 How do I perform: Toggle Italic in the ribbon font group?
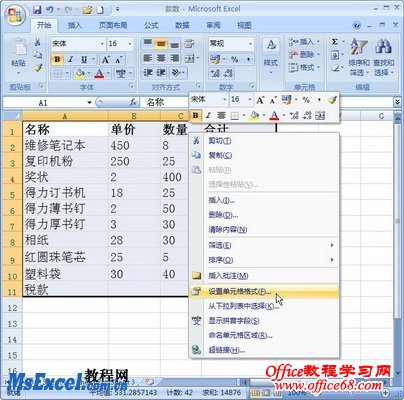pyautogui.click(x=70, y=60)
